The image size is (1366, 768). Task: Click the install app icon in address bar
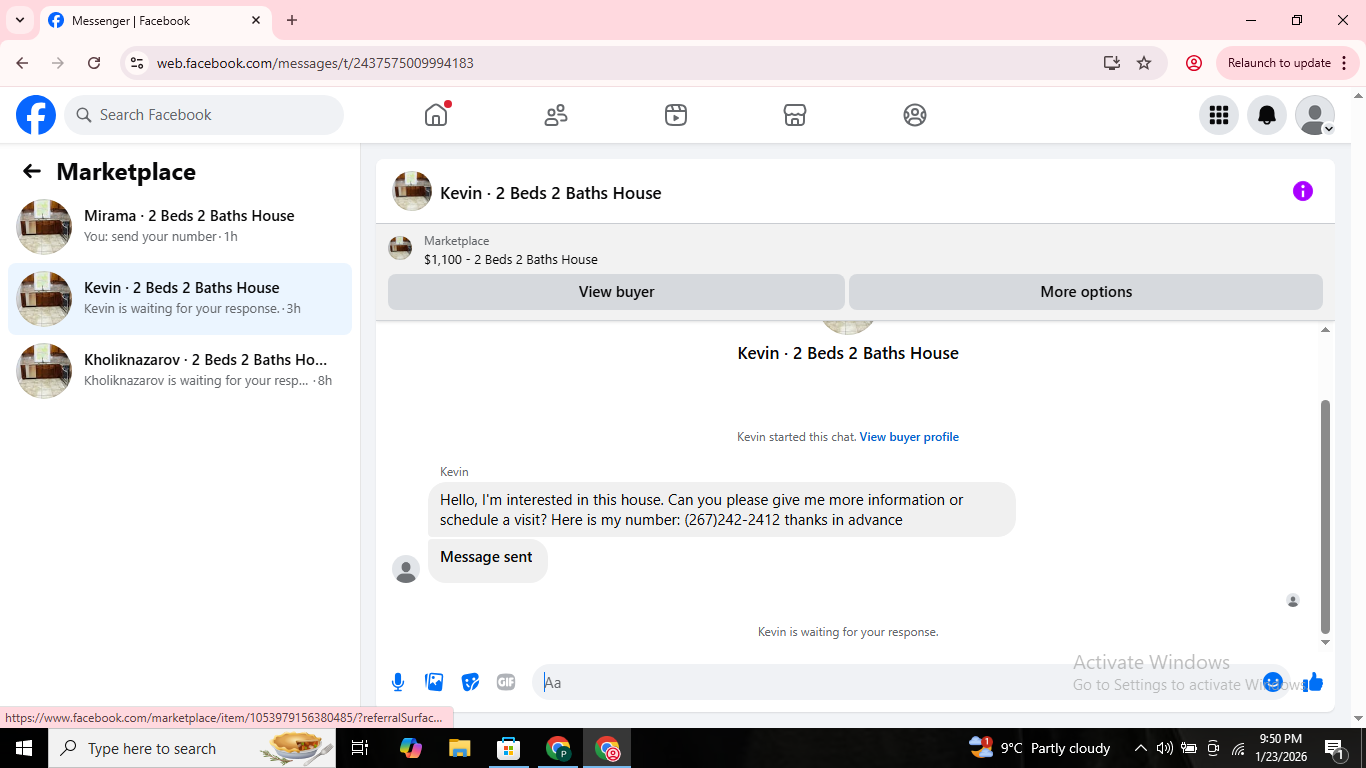[1112, 63]
